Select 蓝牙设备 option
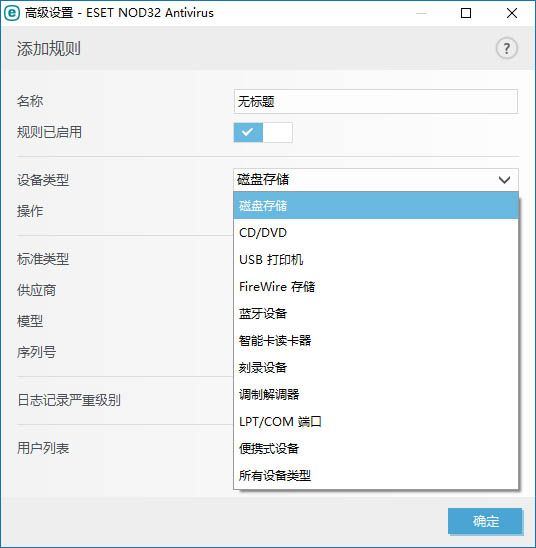The image size is (536, 548). 376,313
